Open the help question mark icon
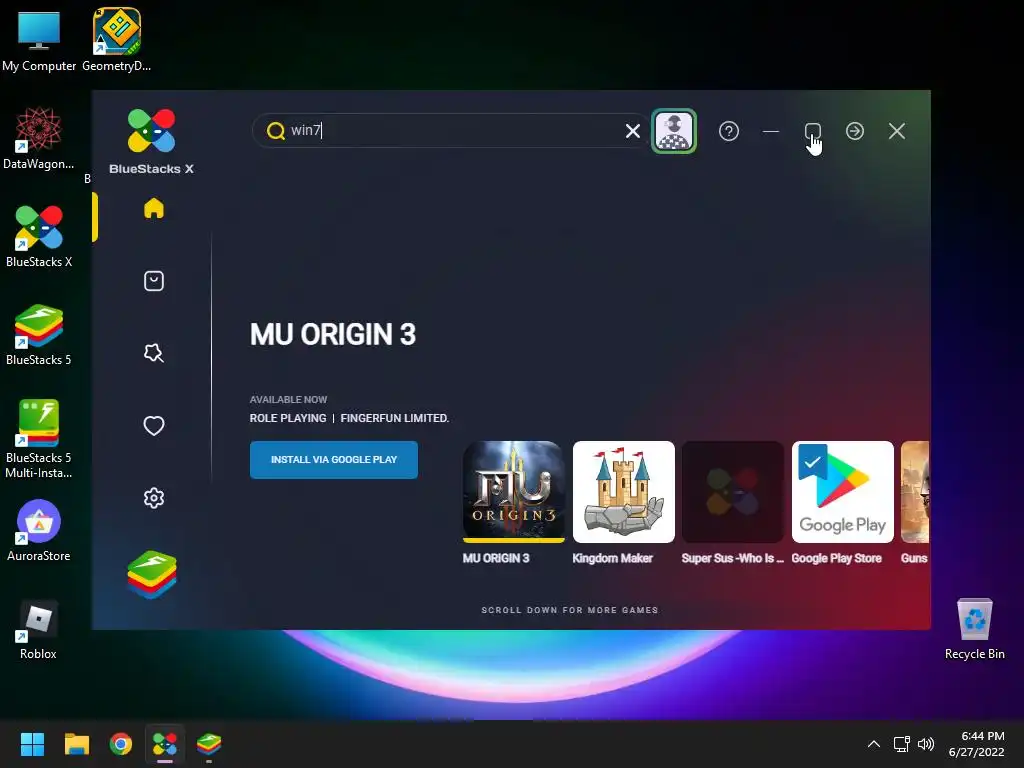This screenshot has width=1024, height=768. click(729, 131)
